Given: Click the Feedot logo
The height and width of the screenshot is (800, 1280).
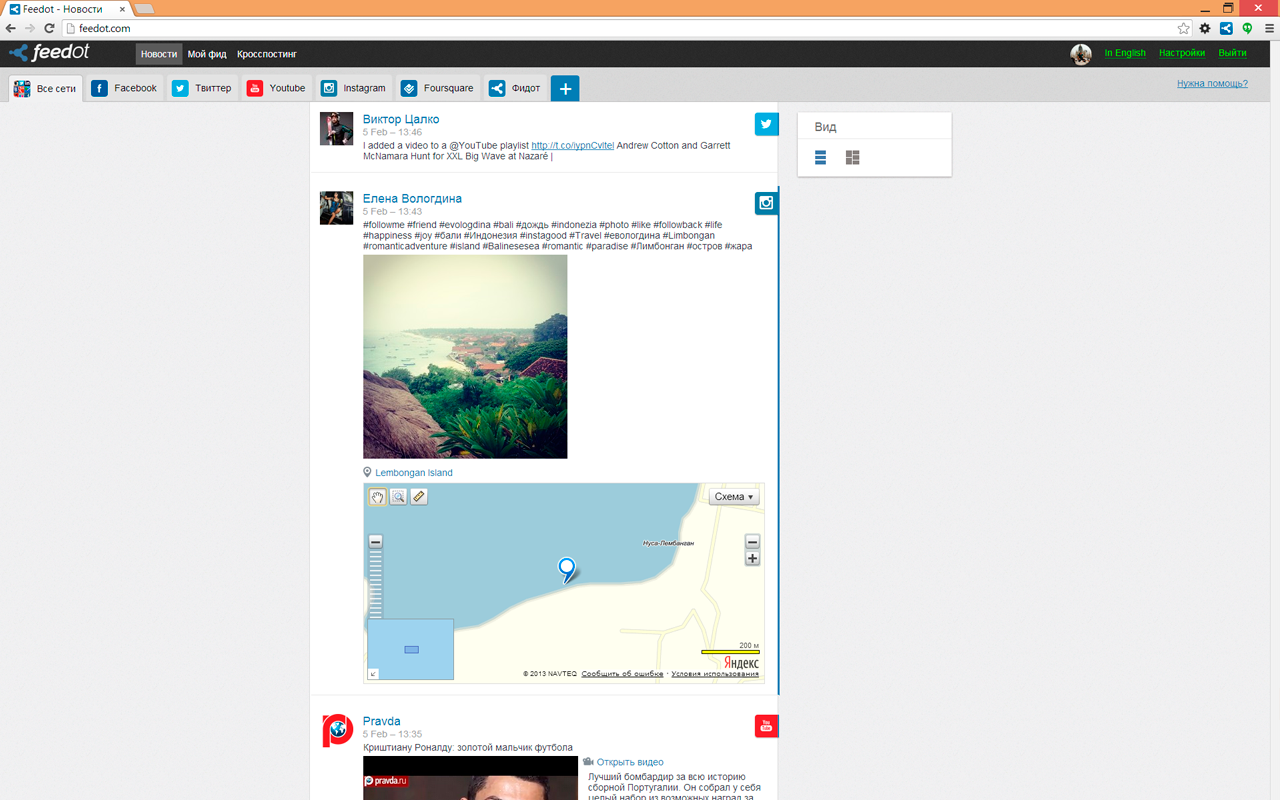Looking at the screenshot, I should pyautogui.click(x=49, y=53).
